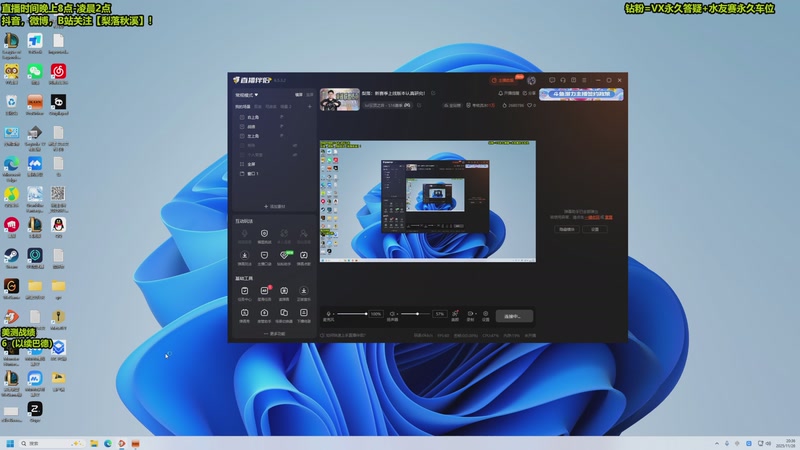
Task: Click the orange button in the title bar
Action: [504, 80]
